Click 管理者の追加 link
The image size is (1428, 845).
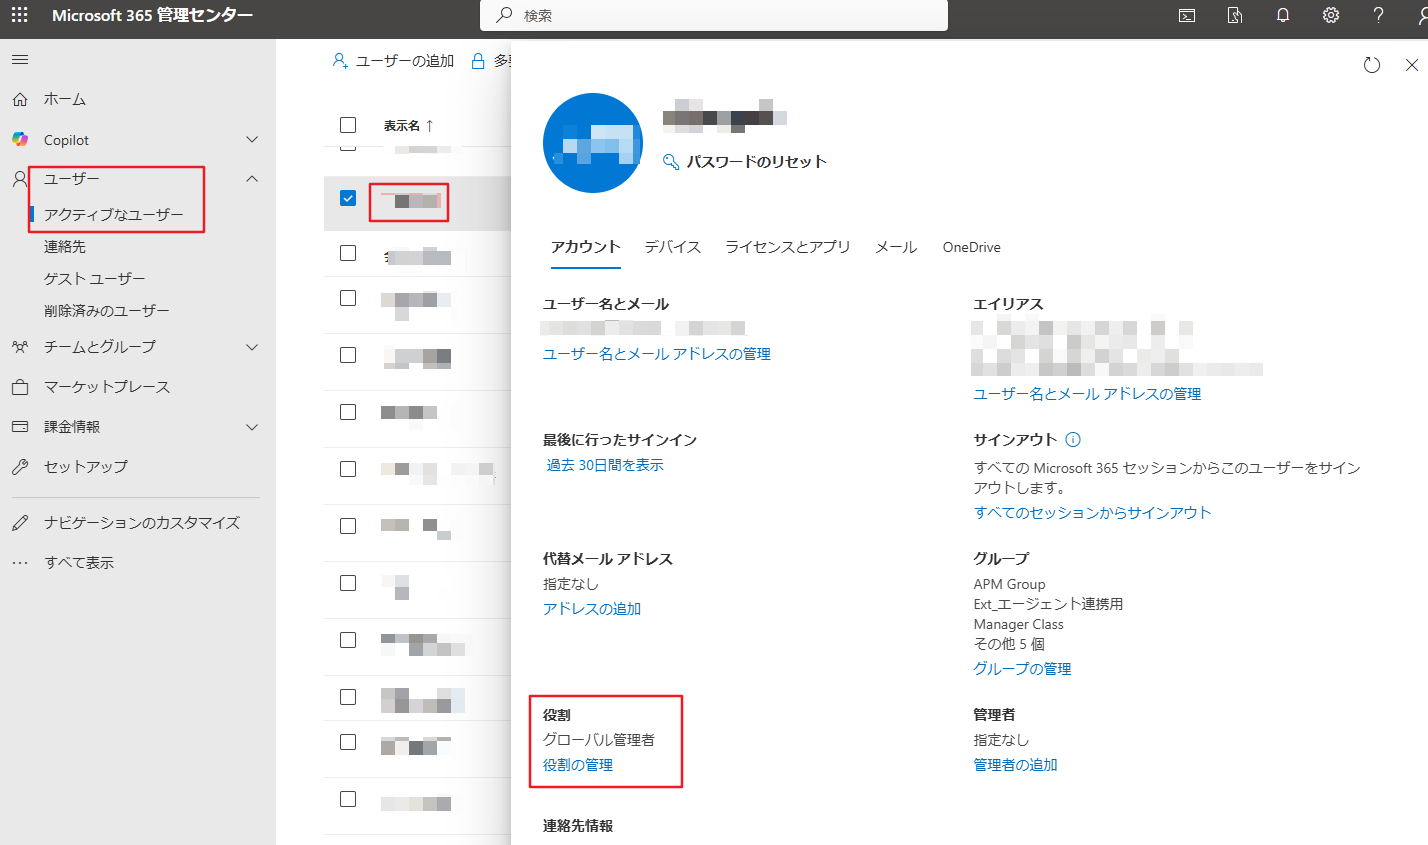[x=1016, y=765]
